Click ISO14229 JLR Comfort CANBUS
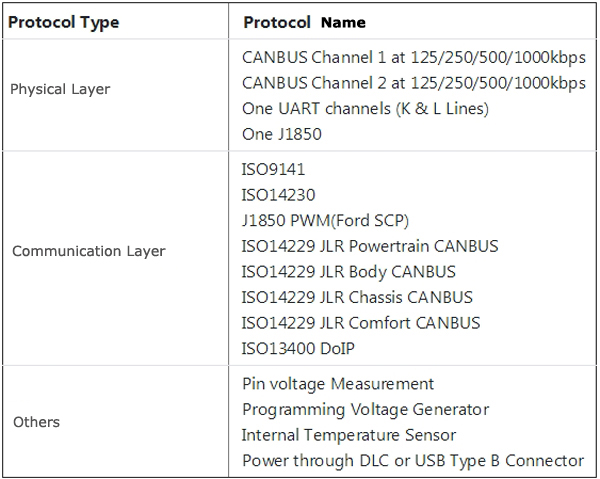This screenshot has height=479, width=600. click(x=360, y=323)
